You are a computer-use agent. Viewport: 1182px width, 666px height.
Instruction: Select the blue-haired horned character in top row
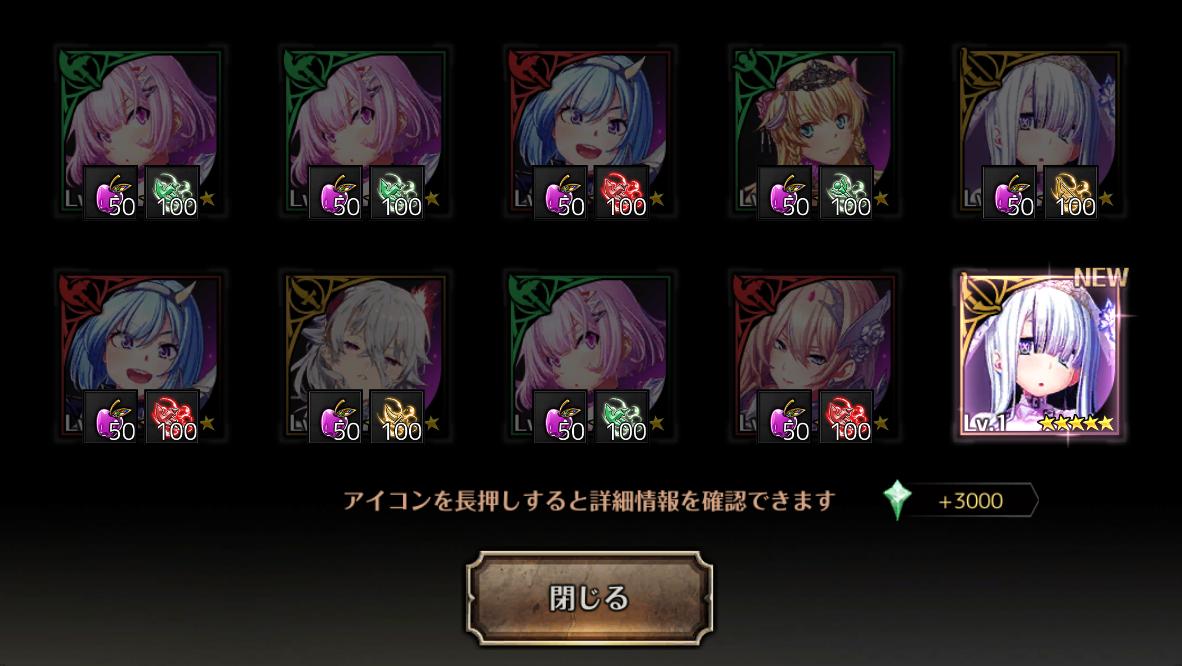(x=590, y=132)
